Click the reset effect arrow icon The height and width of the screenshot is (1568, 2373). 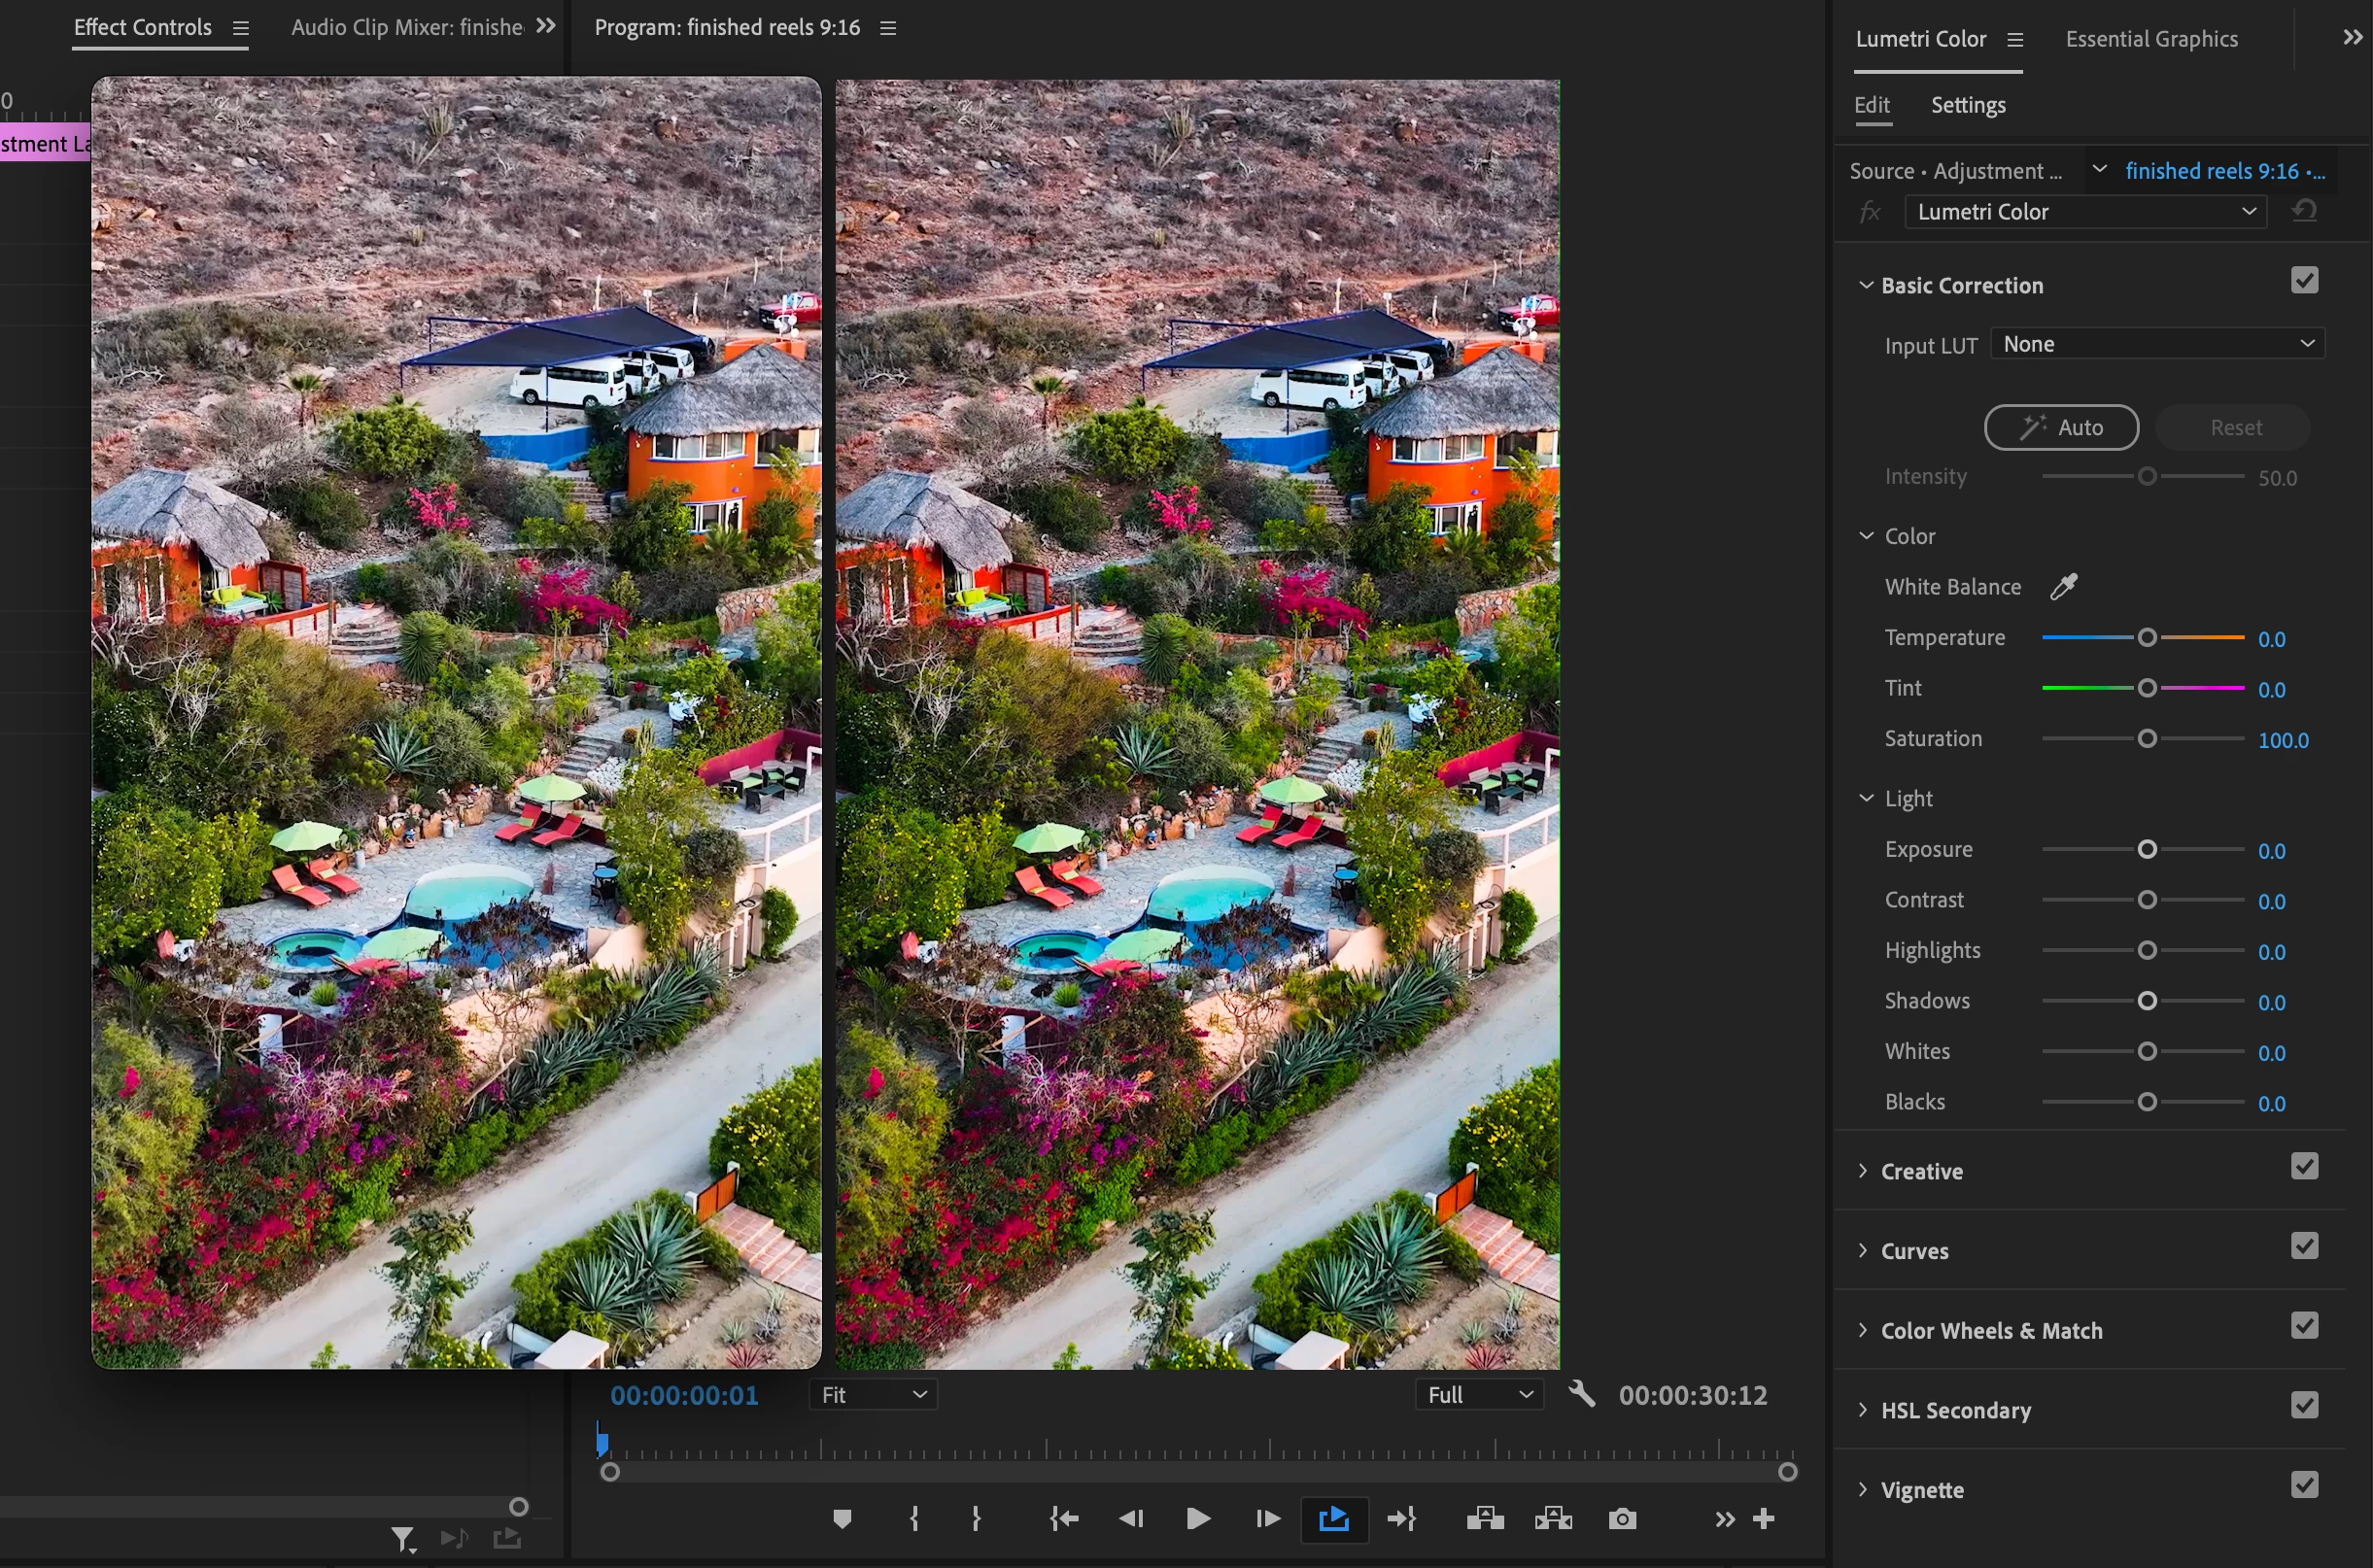point(2305,212)
